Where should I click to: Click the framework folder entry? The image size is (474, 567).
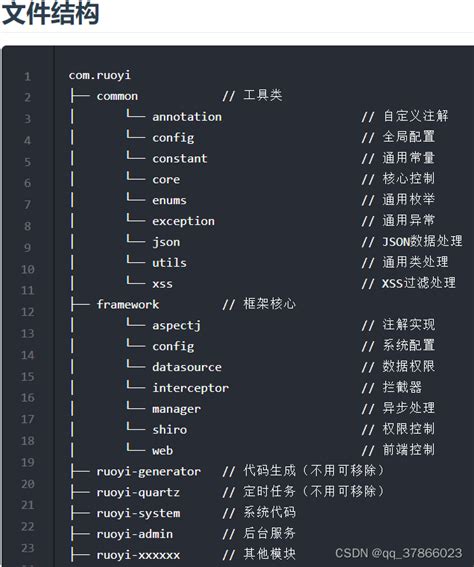pyautogui.click(x=128, y=304)
